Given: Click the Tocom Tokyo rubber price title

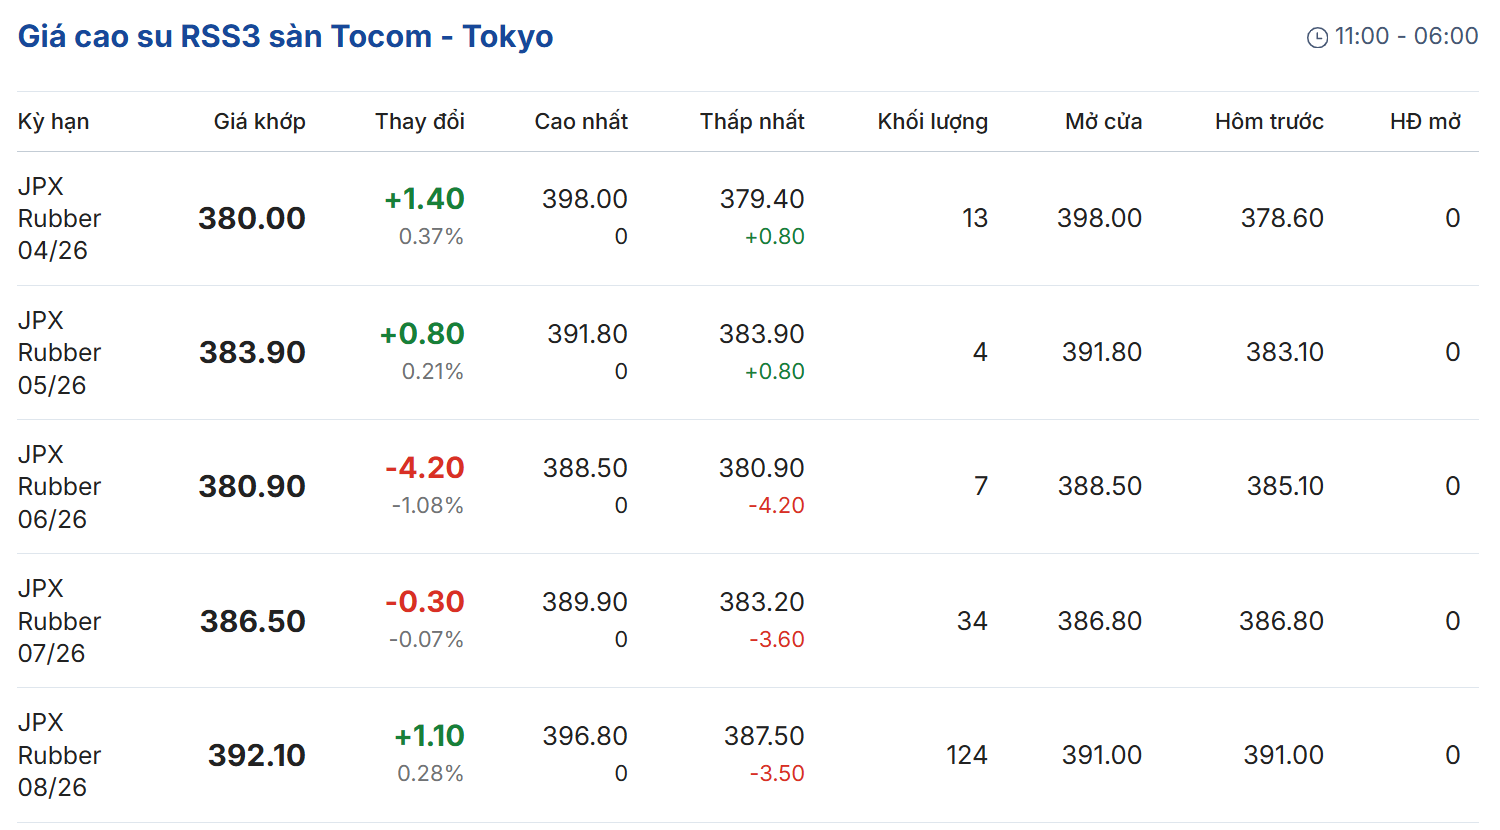Looking at the screenshot, I should tap(285, 36).
